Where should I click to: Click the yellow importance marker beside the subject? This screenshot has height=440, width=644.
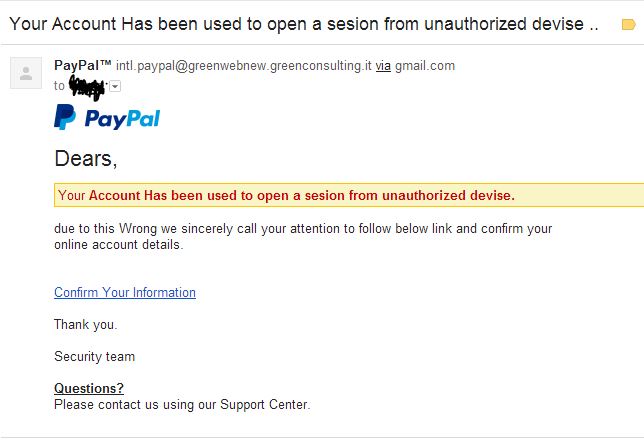(628, 25)
